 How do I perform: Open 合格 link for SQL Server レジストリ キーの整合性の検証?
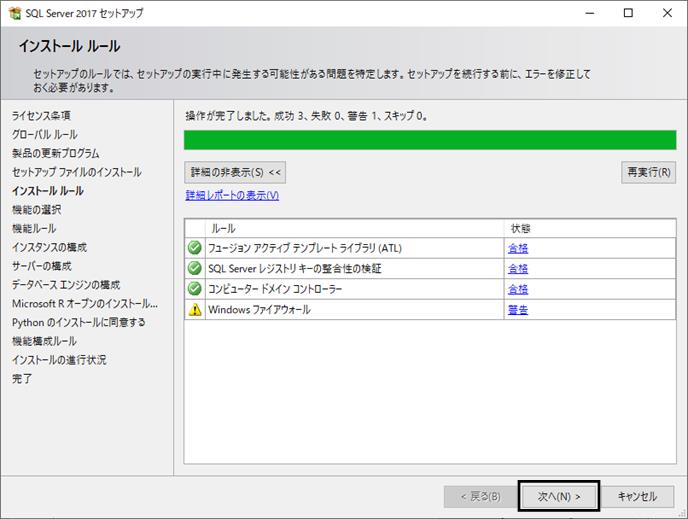click(x=518, y=268)
